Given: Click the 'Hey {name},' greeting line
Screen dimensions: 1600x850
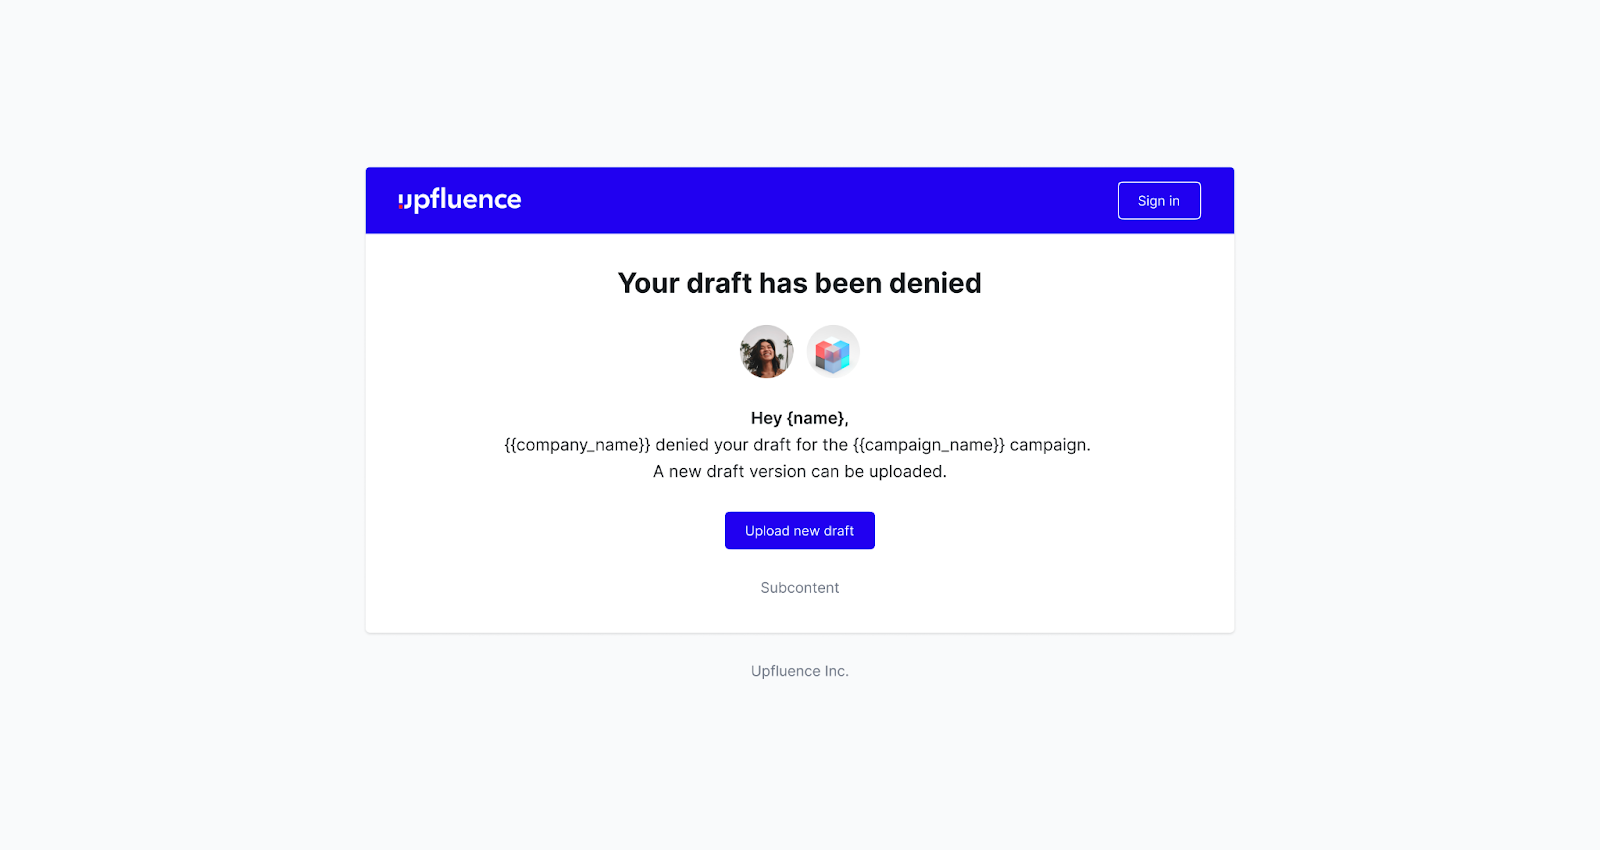Looking at the screenshot, I should [800, 418].
